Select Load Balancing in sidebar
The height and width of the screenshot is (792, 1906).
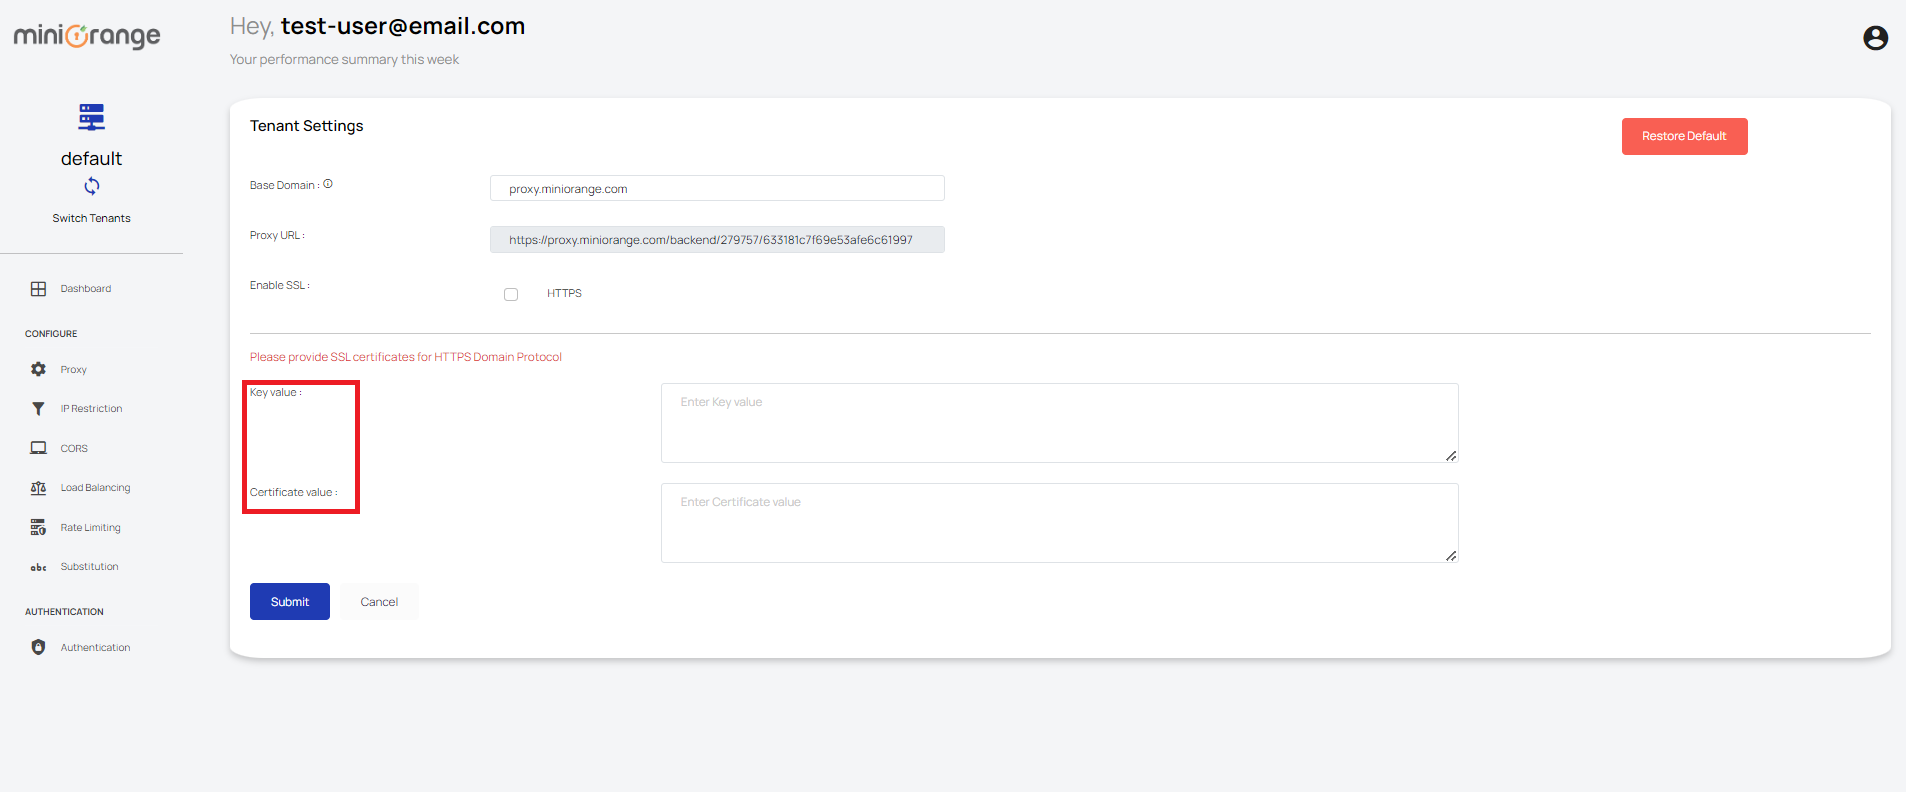pyautogui.click(x=95, y=488)
